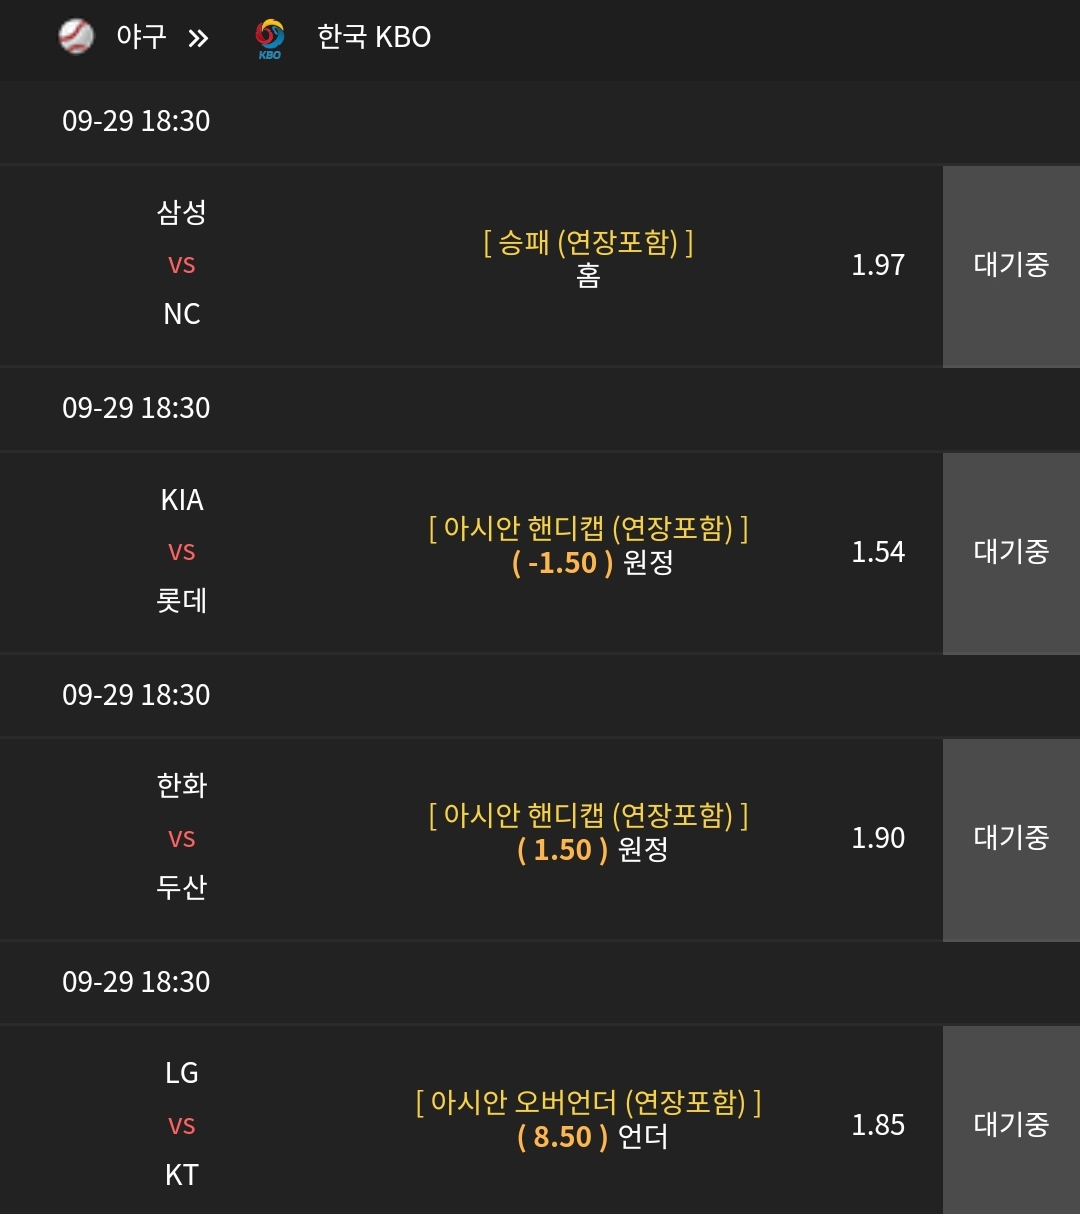Image resolution: width=1080 pixels, height=1214 pixels.
Task: Click the double chevron breadcrumb arrow
Action: tap(198, 39)
